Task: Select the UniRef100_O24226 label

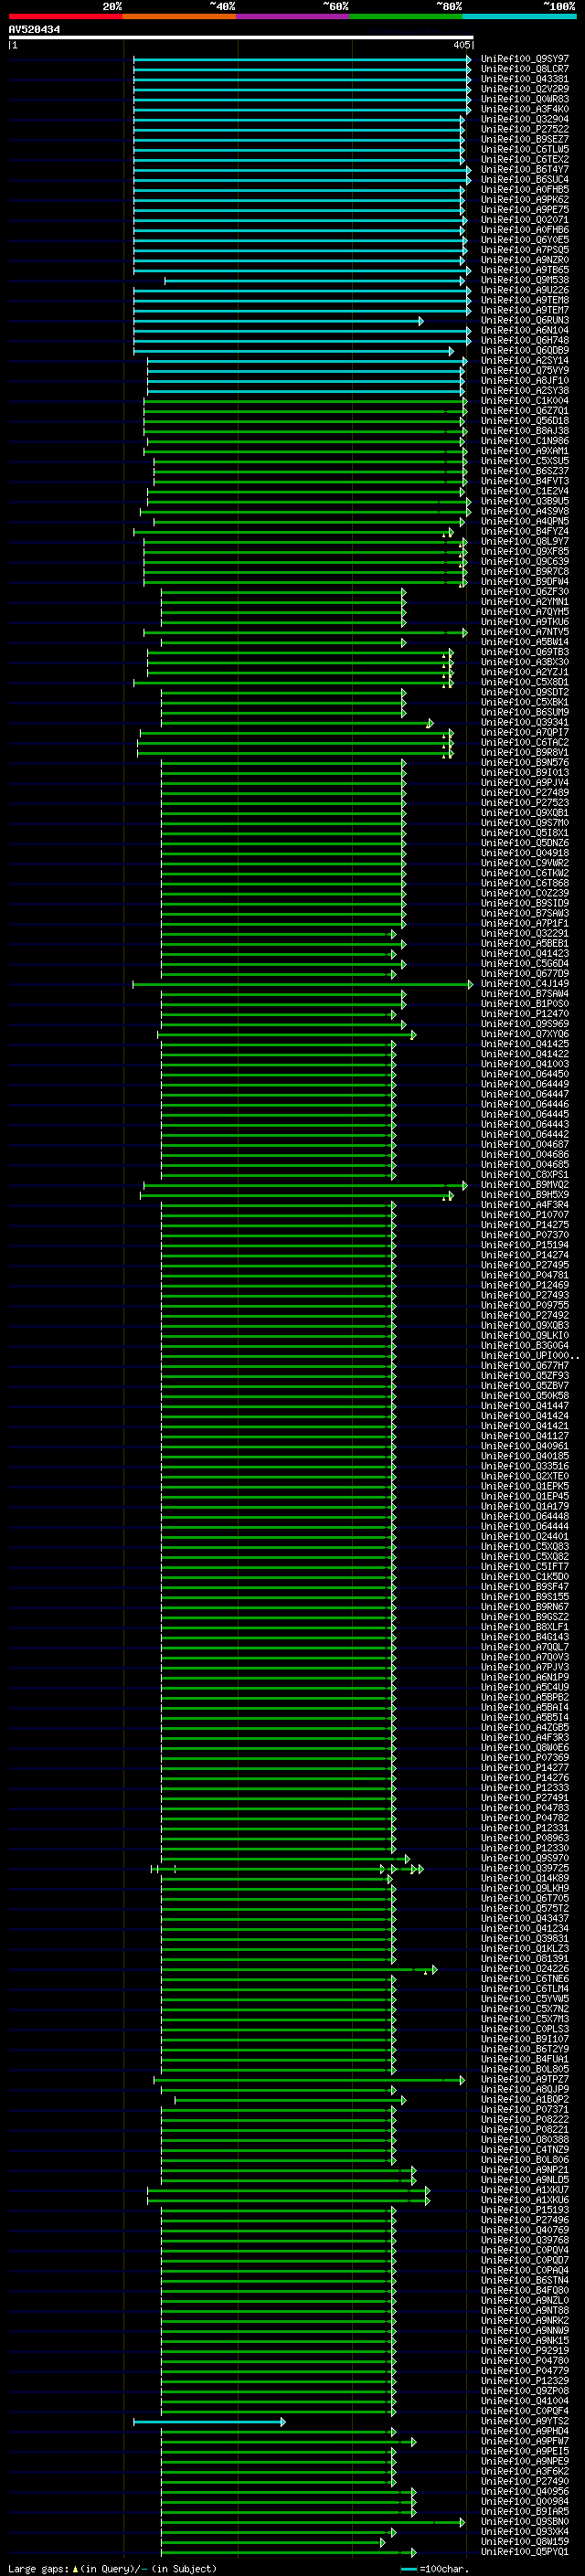Action: (x=525, y=1969)
